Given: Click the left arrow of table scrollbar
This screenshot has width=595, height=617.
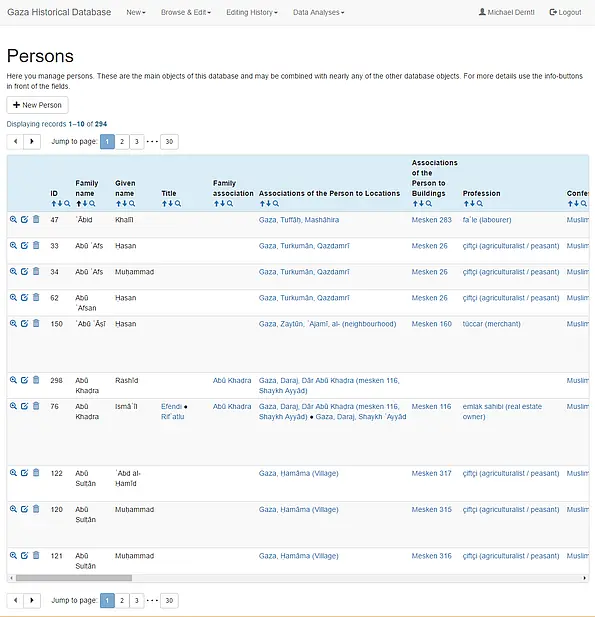Looking at the screenshot, I should click(x=11, y=578).
